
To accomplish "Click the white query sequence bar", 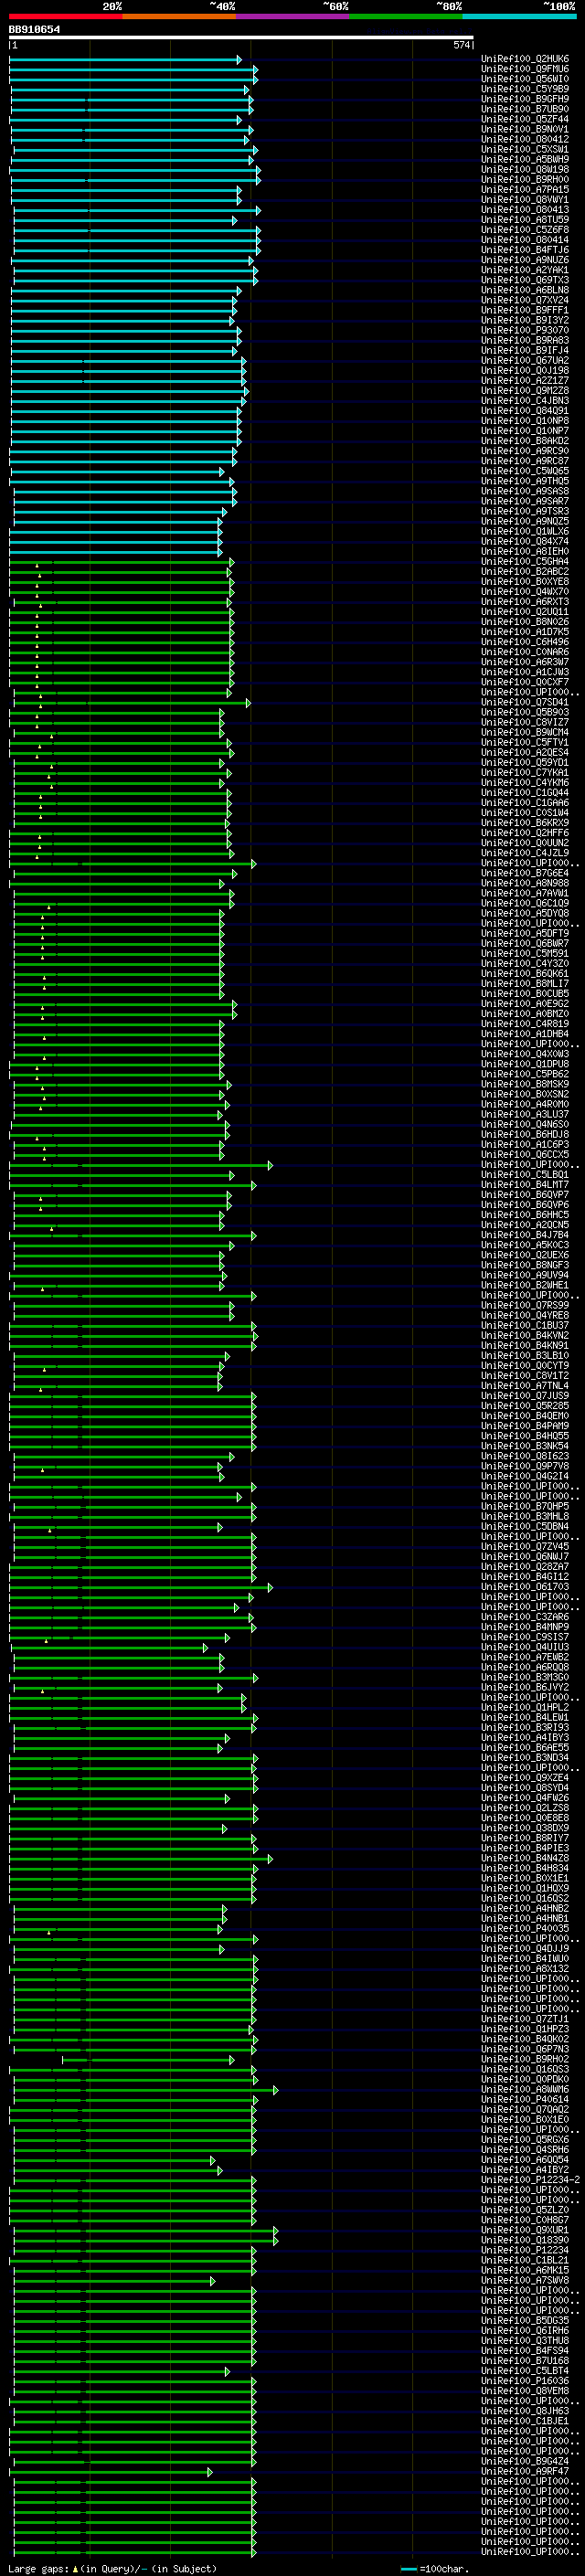I will click(x=241, y=37).
